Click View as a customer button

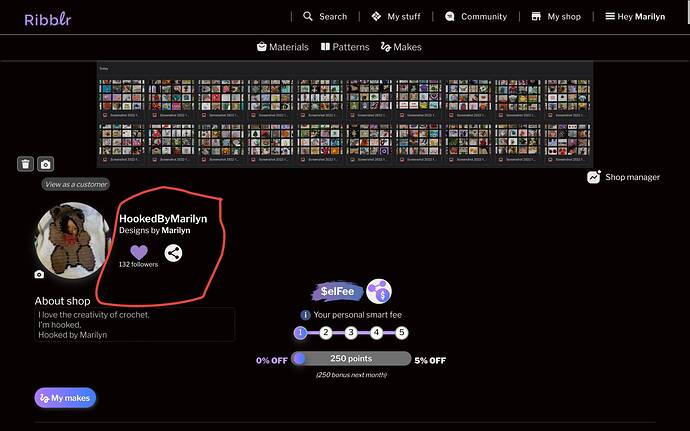coord(76,184)
